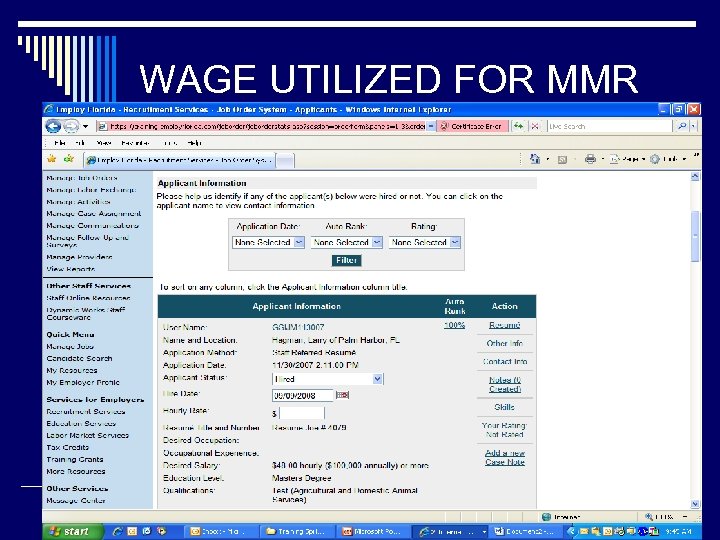The image size is (720, 540).
Task: Click Other Info in Action column
Action: pos(505,343)
